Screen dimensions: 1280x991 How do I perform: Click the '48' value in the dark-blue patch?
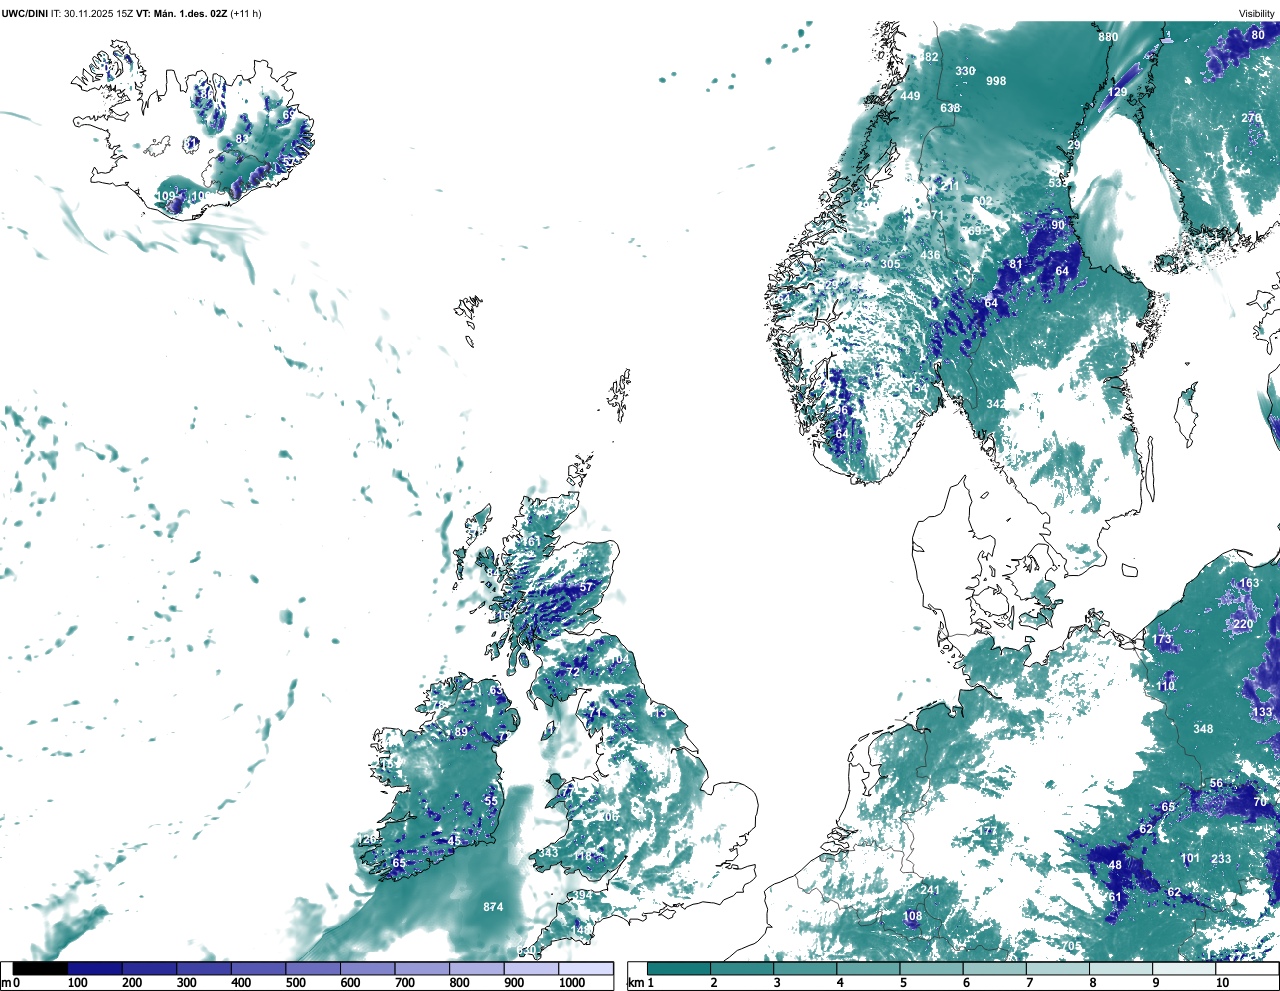pyautogui.click(x=1115, y=865)
